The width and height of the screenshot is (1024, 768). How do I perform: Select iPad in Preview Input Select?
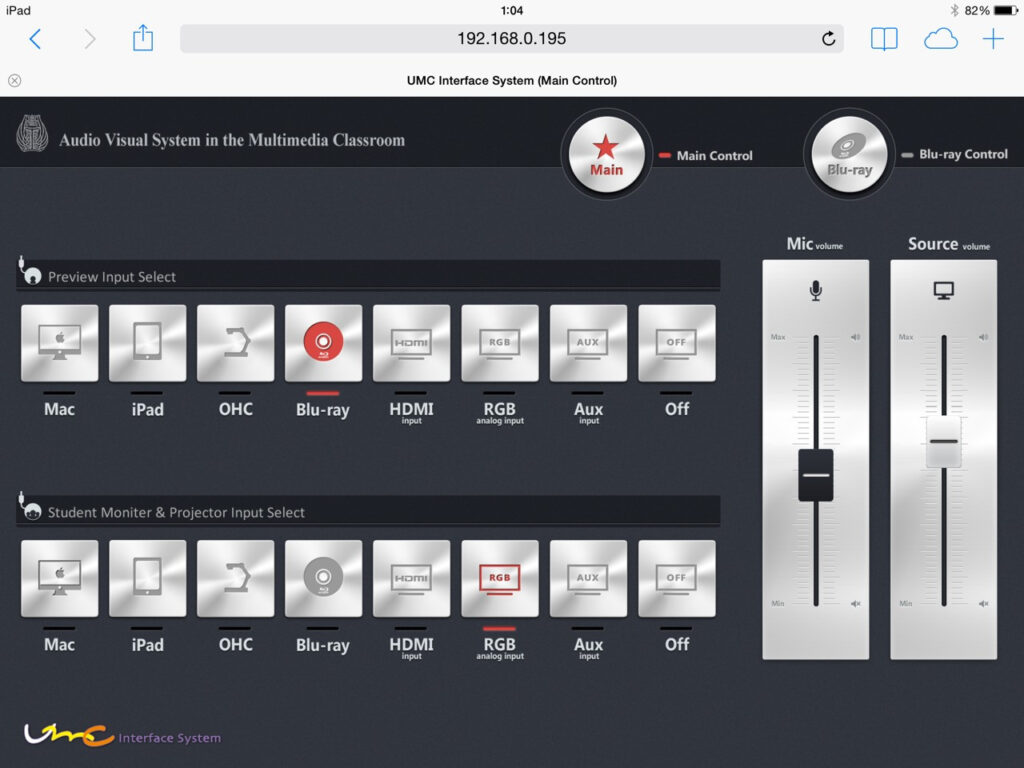tap(148, 343)
